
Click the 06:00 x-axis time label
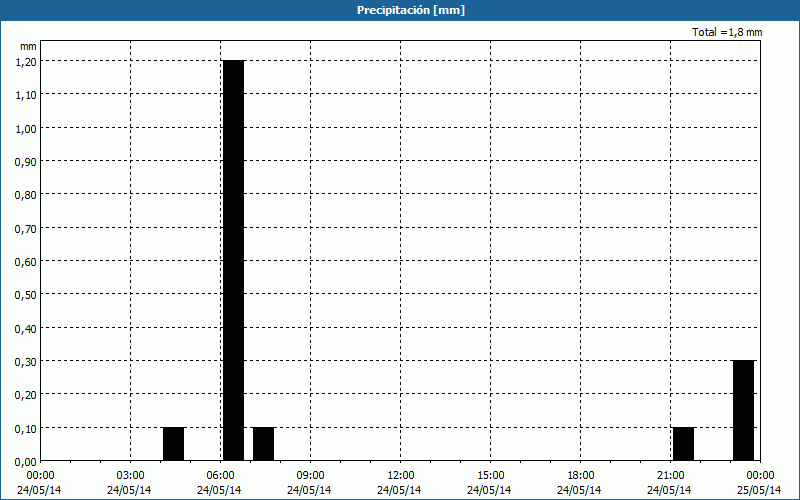point(220,476)
